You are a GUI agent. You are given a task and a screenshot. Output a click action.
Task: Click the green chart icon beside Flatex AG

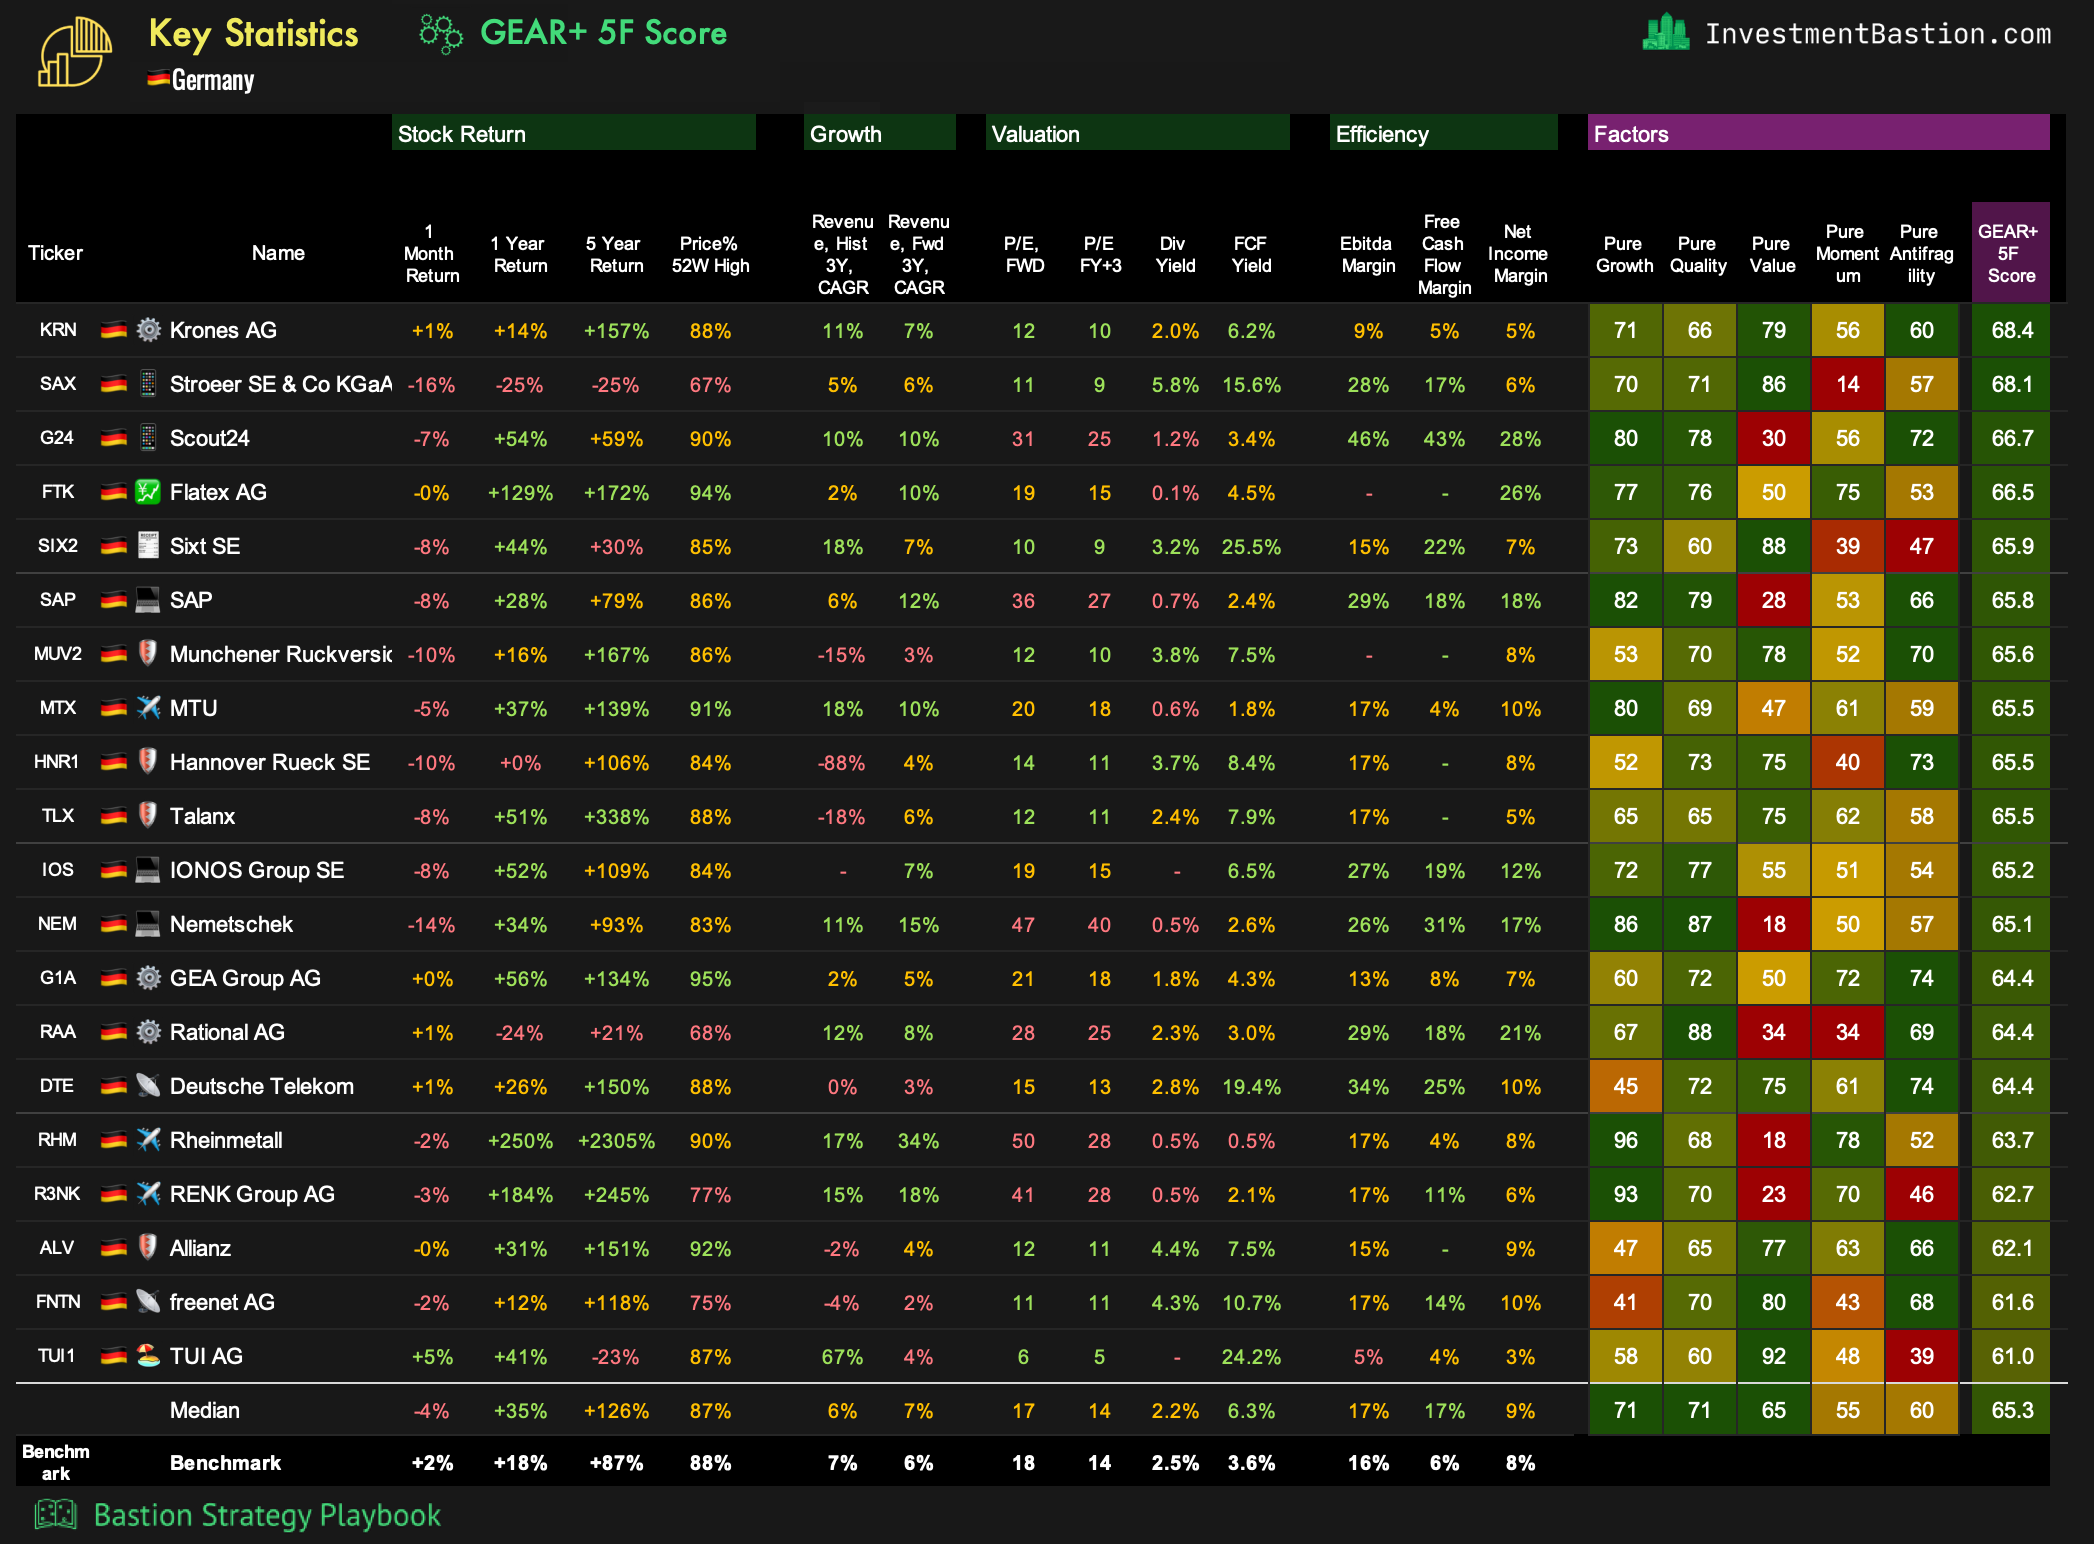148,492
